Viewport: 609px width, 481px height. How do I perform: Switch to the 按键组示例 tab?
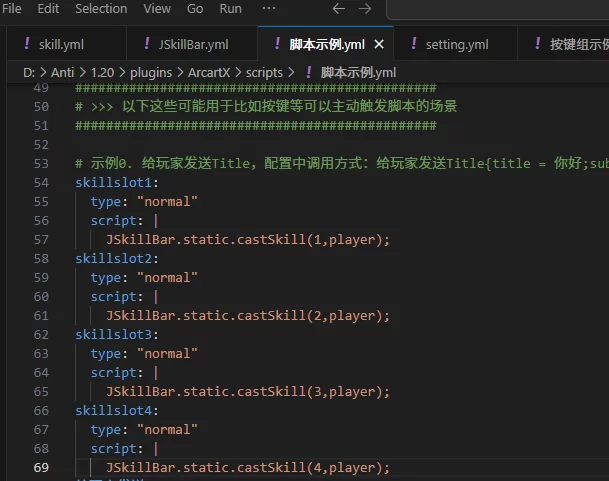(563, 44)
